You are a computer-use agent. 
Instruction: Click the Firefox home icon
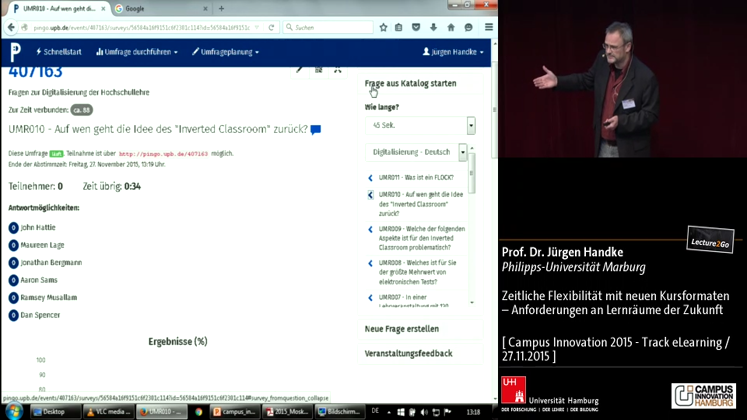pos(451,27)
